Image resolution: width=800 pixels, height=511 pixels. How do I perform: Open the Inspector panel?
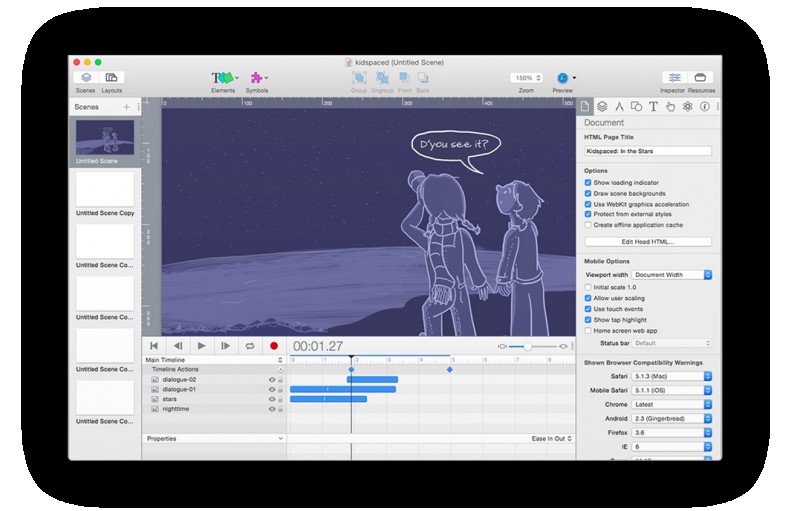pyautogui.click(x=674, y=78)
